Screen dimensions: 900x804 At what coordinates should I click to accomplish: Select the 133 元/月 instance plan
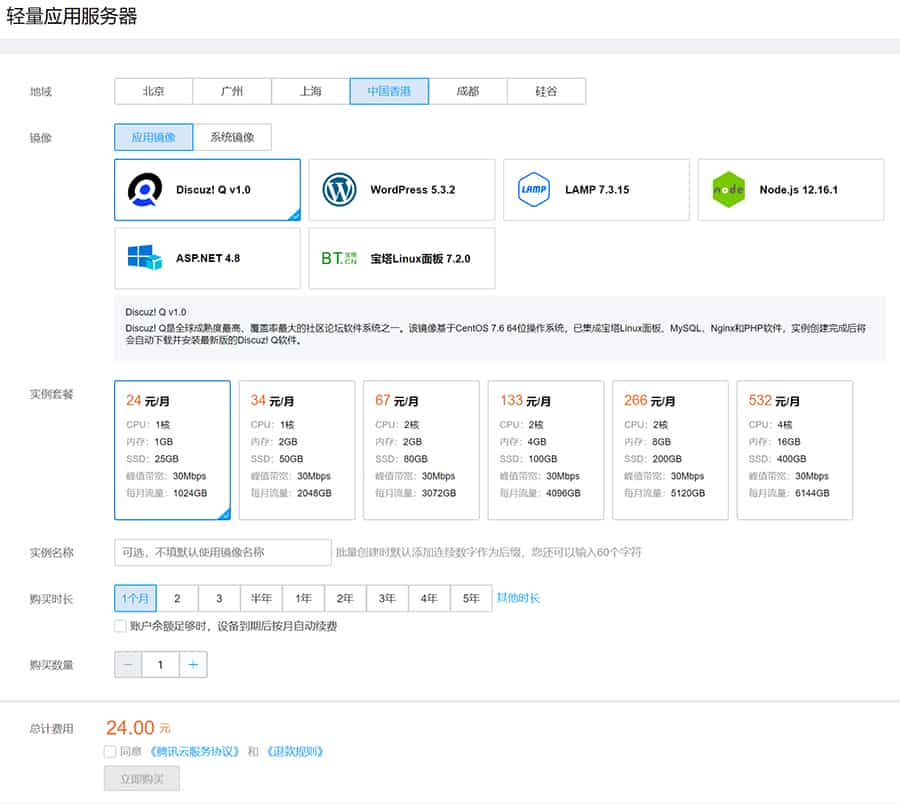pyautogui.click(x=546, y=450)
